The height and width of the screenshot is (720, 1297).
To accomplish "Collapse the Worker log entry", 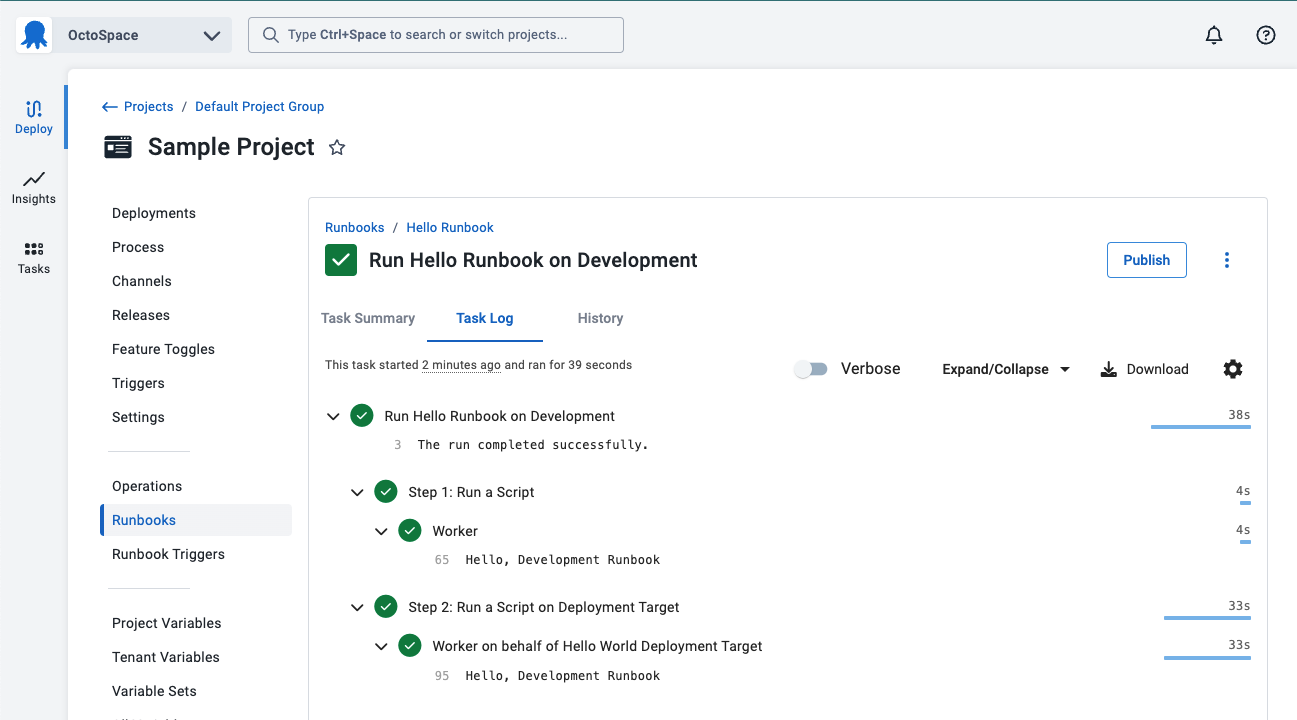I will coord(381,531).
